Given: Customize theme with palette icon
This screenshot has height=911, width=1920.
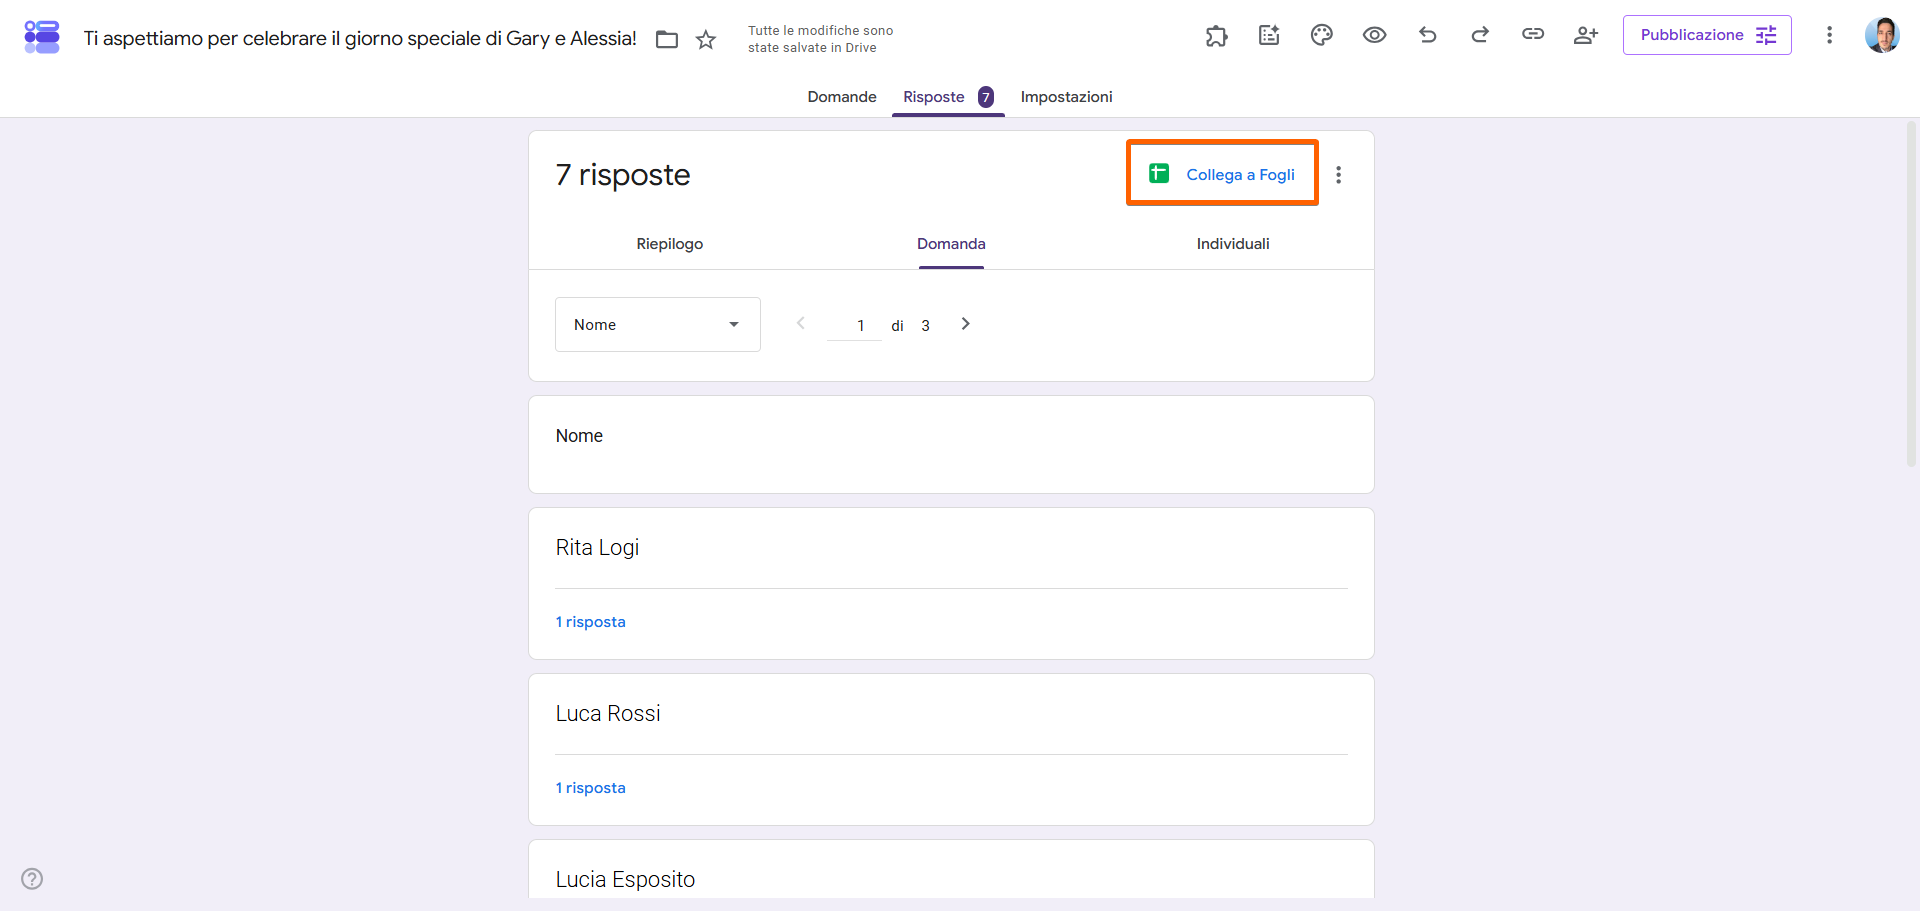Looking at the screenshot, I should [1322, 36].
